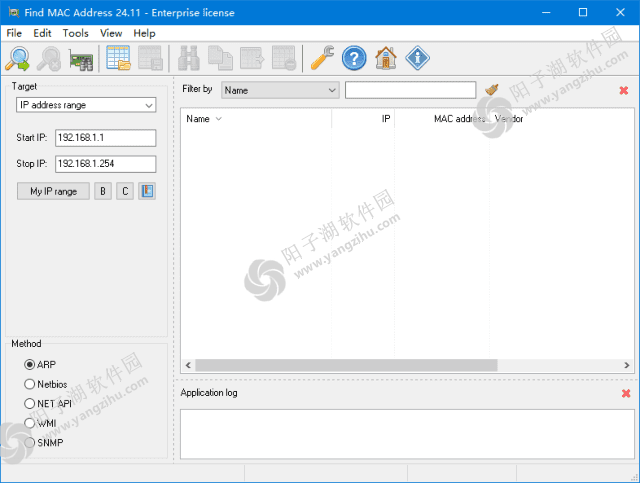Click into the Start IP field
Image resolution: width=640 pixels, height=483 pixels.
(105, 138)
